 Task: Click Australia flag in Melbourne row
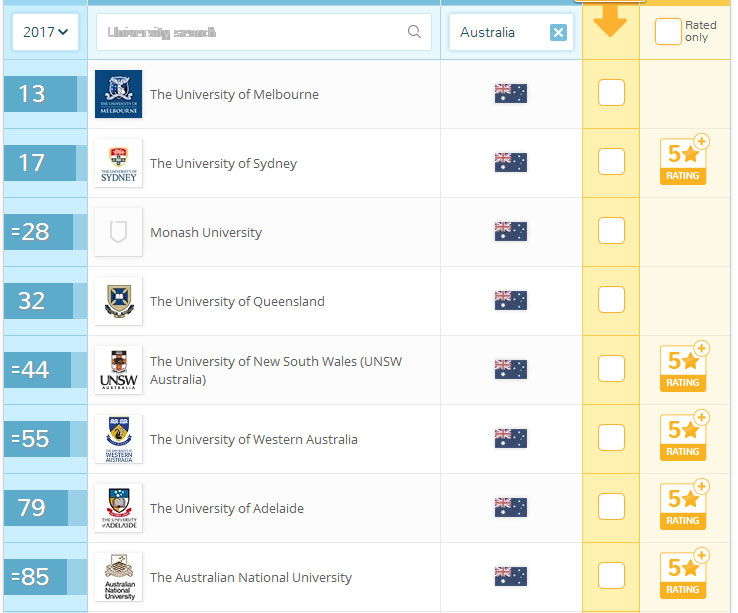click(511, 93)
